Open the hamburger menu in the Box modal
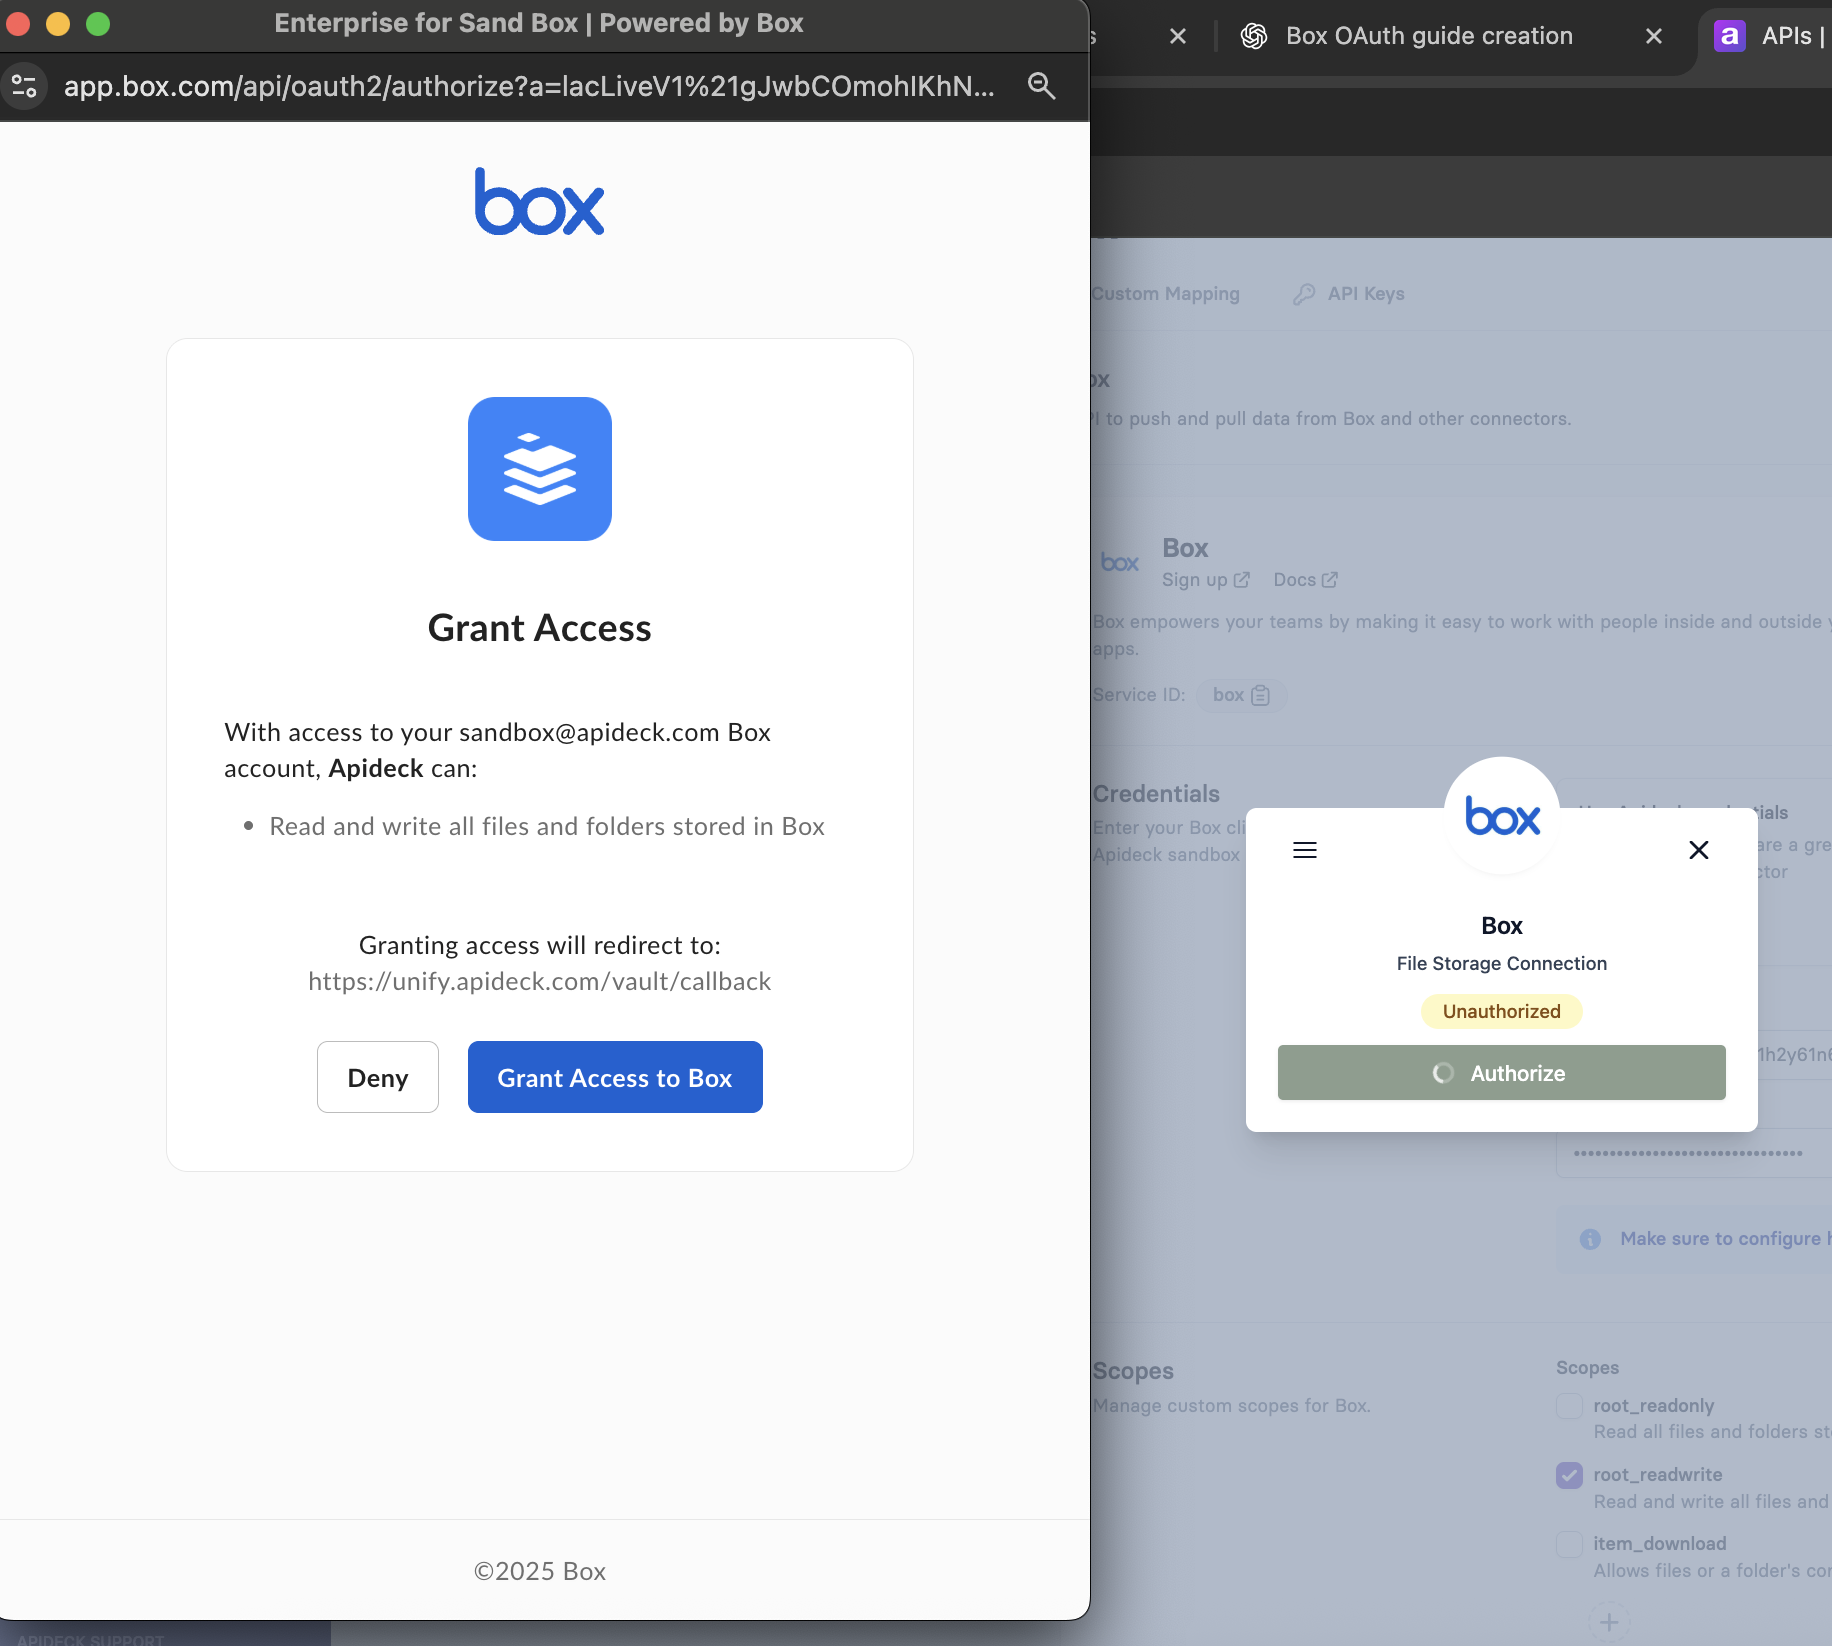The height and width of the screenshot is (1646, 1832). 1304,849
